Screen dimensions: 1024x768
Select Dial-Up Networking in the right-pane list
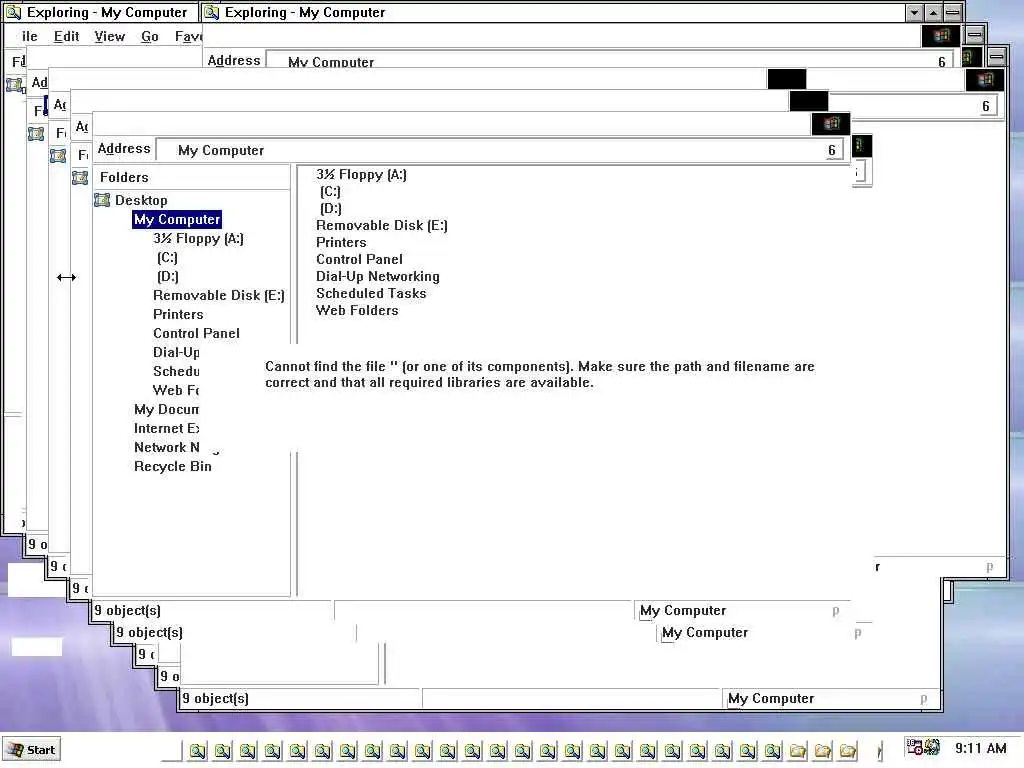(x=377, y=276)
